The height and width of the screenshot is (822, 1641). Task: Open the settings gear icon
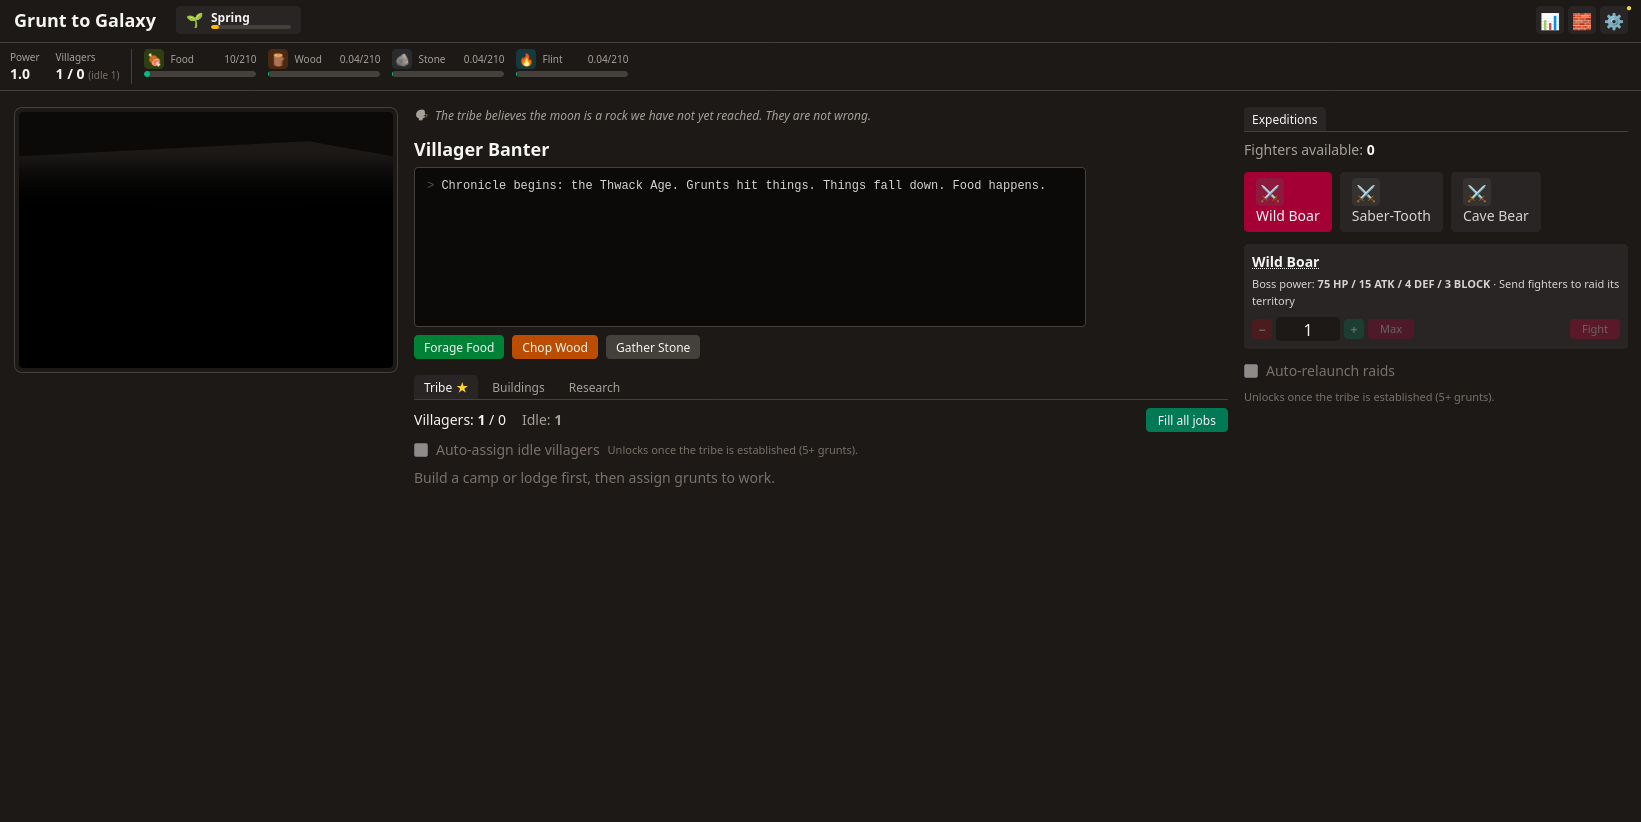pyautogui.click(x=1614, y=21)
